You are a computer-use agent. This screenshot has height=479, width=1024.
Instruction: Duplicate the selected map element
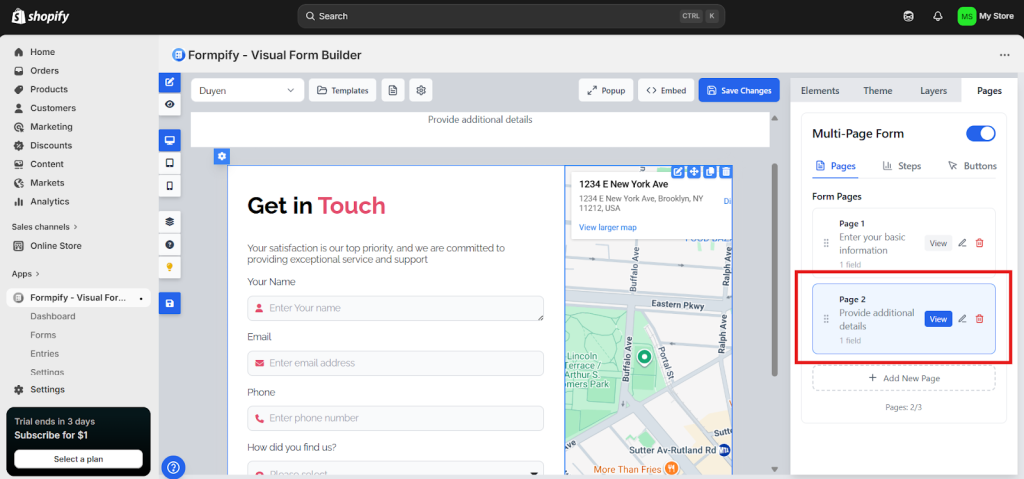(710, 173)
